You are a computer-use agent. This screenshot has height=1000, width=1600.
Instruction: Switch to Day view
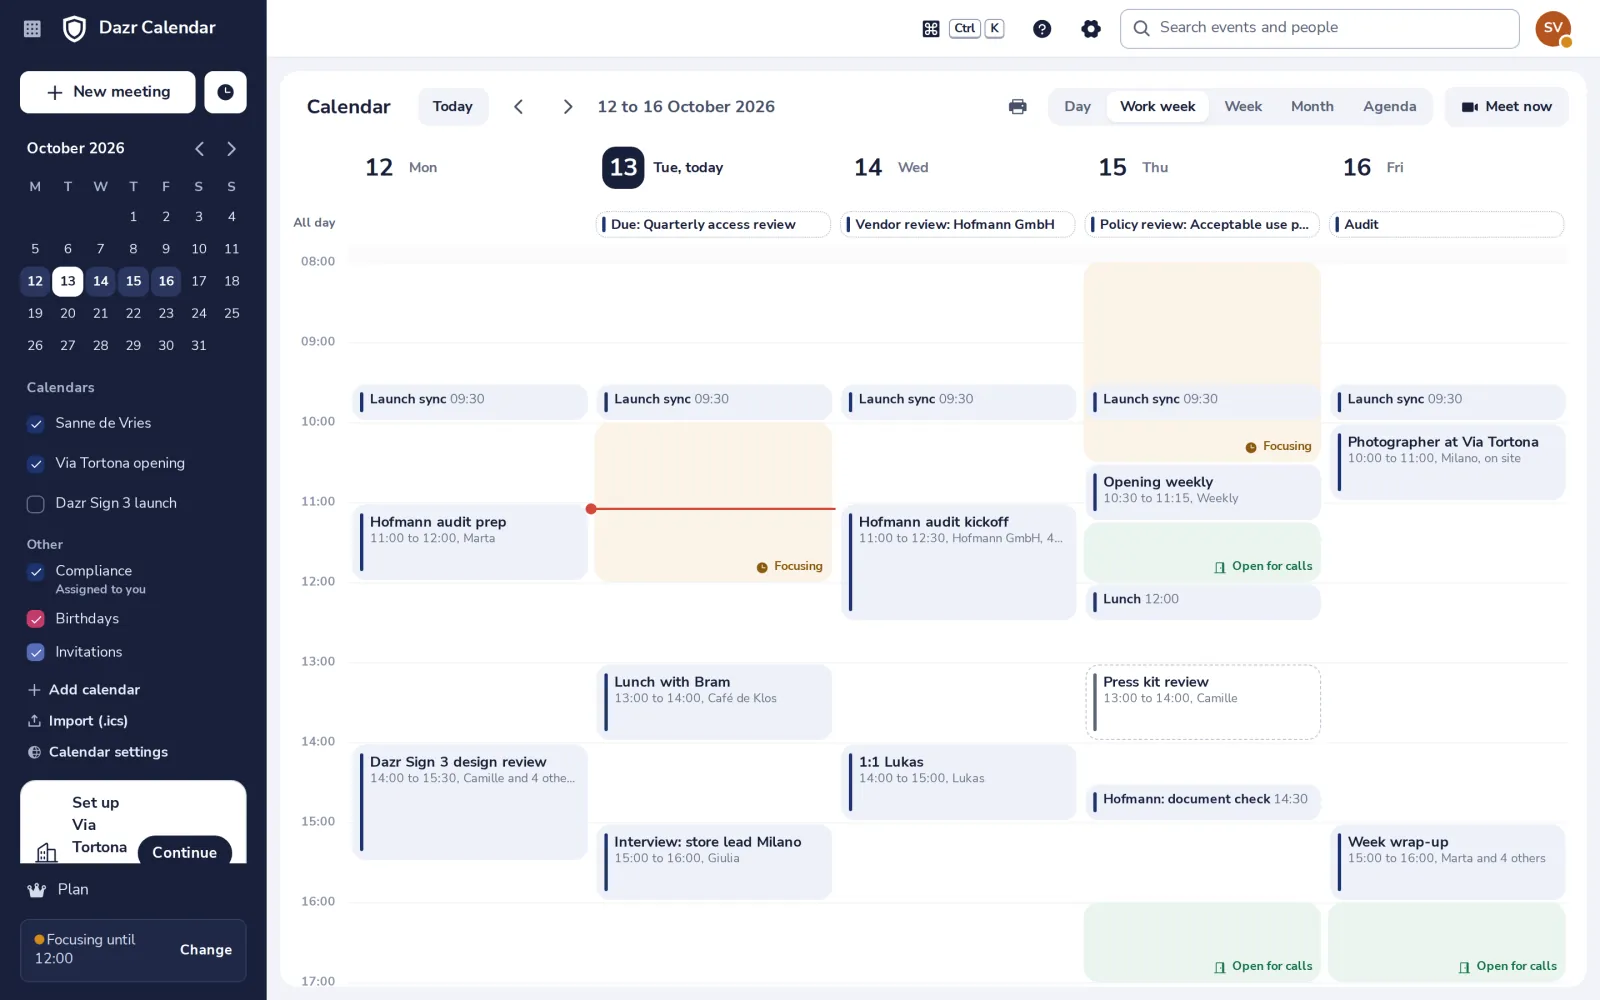click(x=1077, y=107)
